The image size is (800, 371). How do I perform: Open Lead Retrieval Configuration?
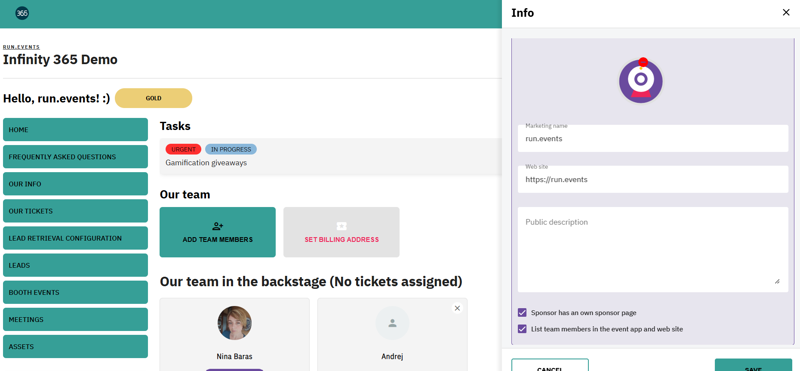[76, 238]
